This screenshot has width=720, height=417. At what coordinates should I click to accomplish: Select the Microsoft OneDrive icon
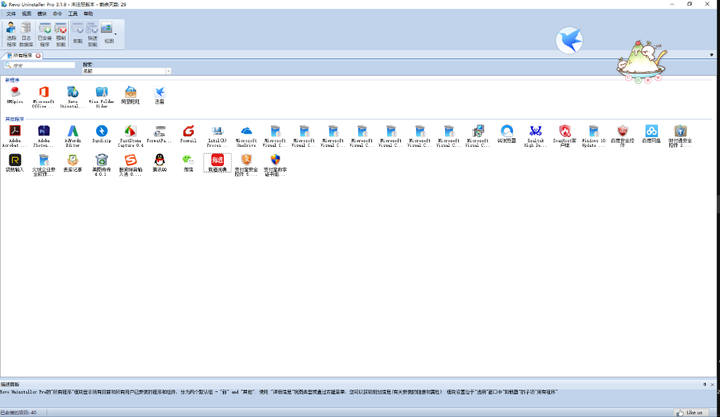[246, 136]
